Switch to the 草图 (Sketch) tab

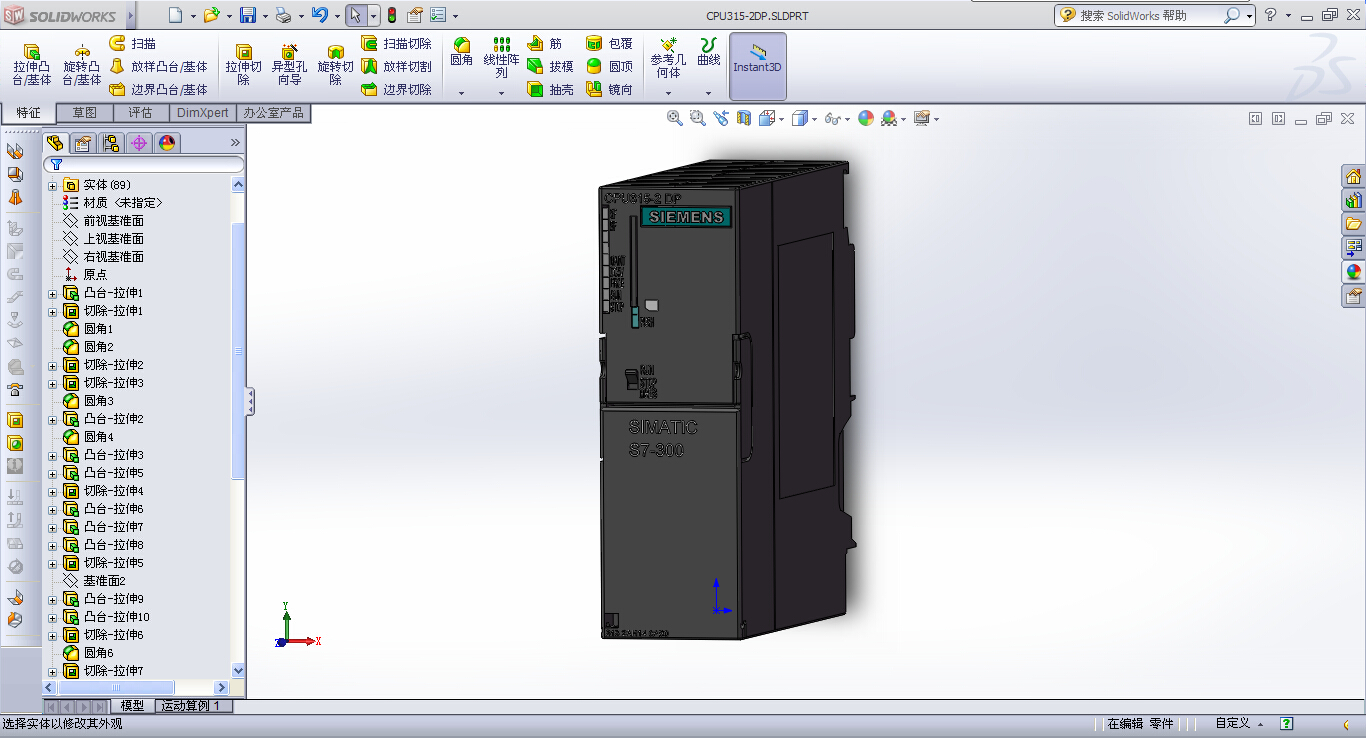[x=85, y=113]
